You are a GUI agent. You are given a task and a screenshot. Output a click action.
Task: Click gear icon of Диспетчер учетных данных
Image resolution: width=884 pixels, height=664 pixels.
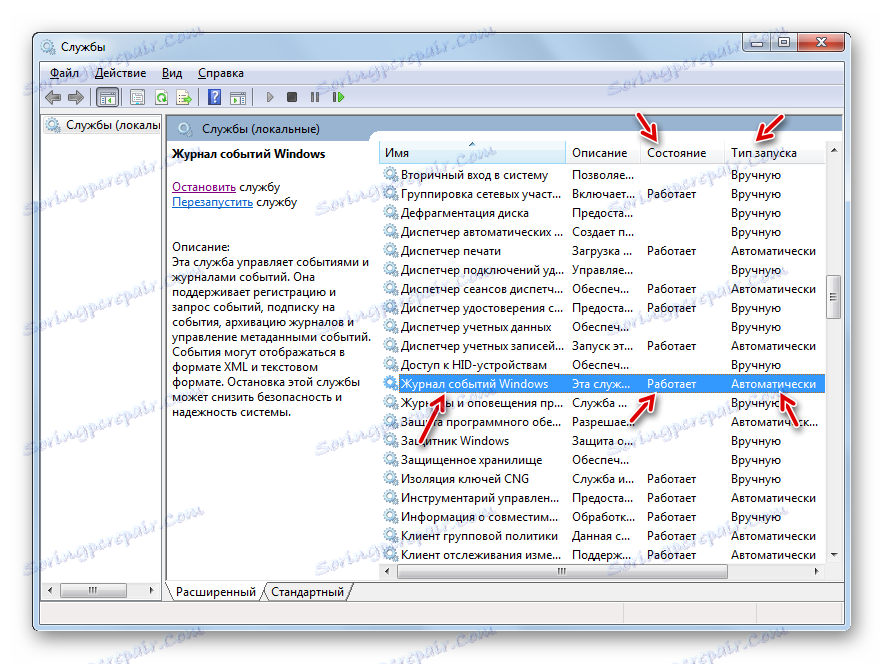(x=391, y=327)
